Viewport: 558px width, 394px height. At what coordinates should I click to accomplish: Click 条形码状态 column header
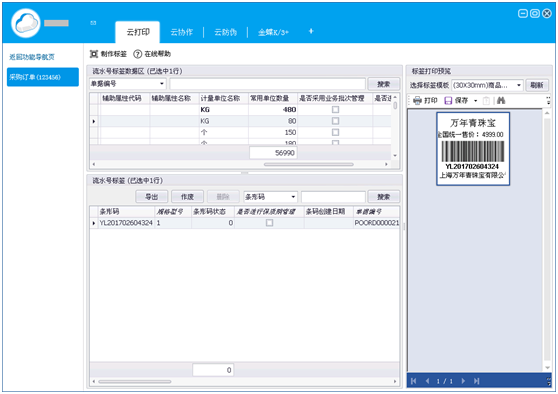213,212
